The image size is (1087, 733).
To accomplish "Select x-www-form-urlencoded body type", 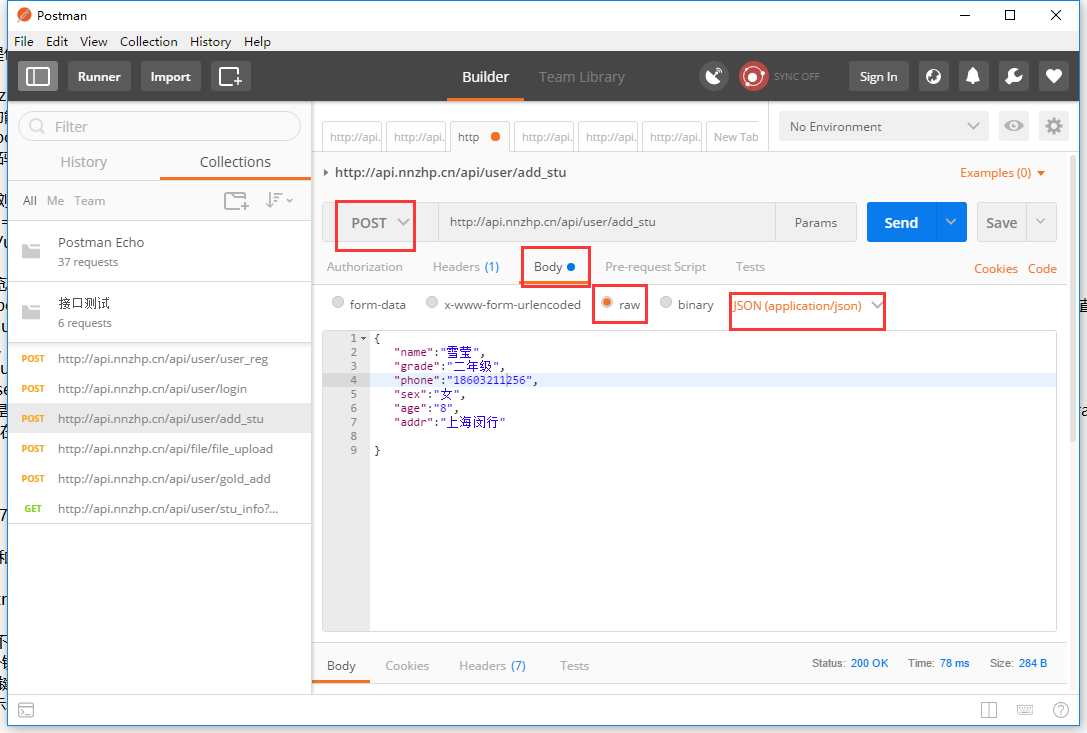I will click(x=432, y=302).
